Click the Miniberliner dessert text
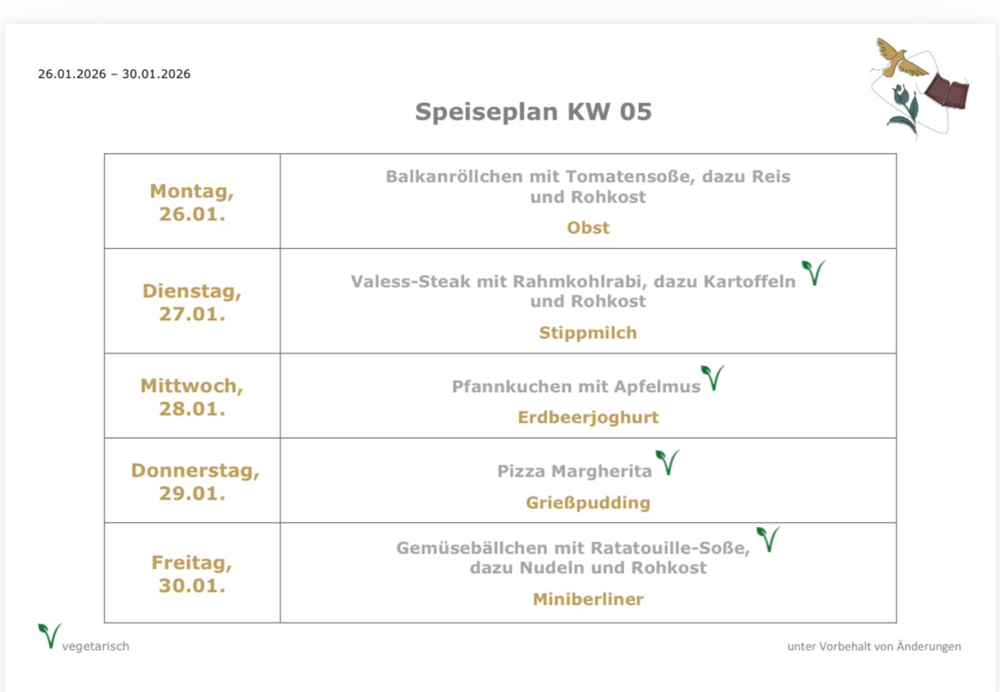The image size is (1000, 692). click(588, 600)
